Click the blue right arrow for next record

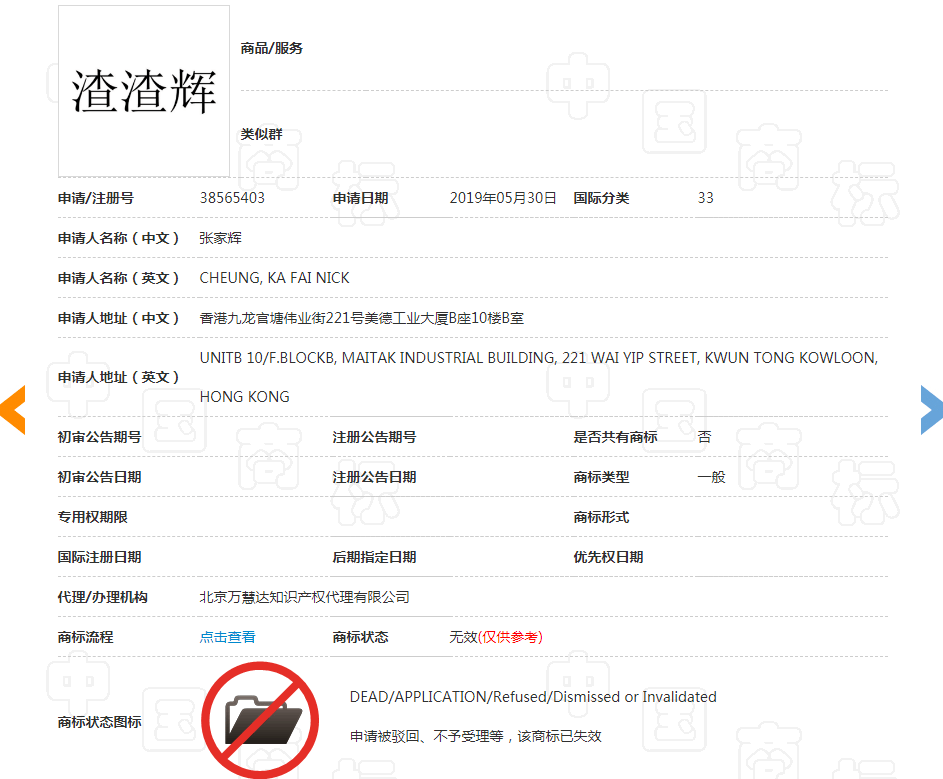(x=931, y=410)
